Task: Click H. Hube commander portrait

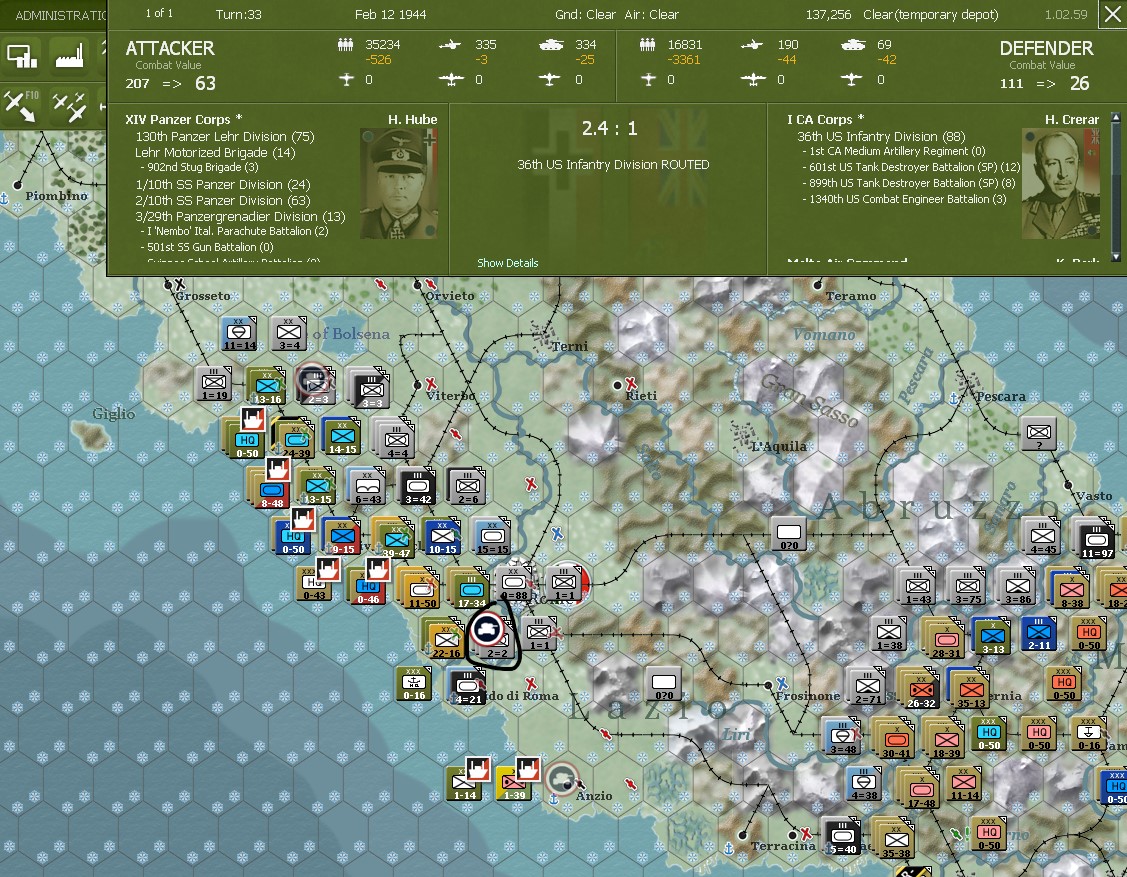Action: pos(399,184)
